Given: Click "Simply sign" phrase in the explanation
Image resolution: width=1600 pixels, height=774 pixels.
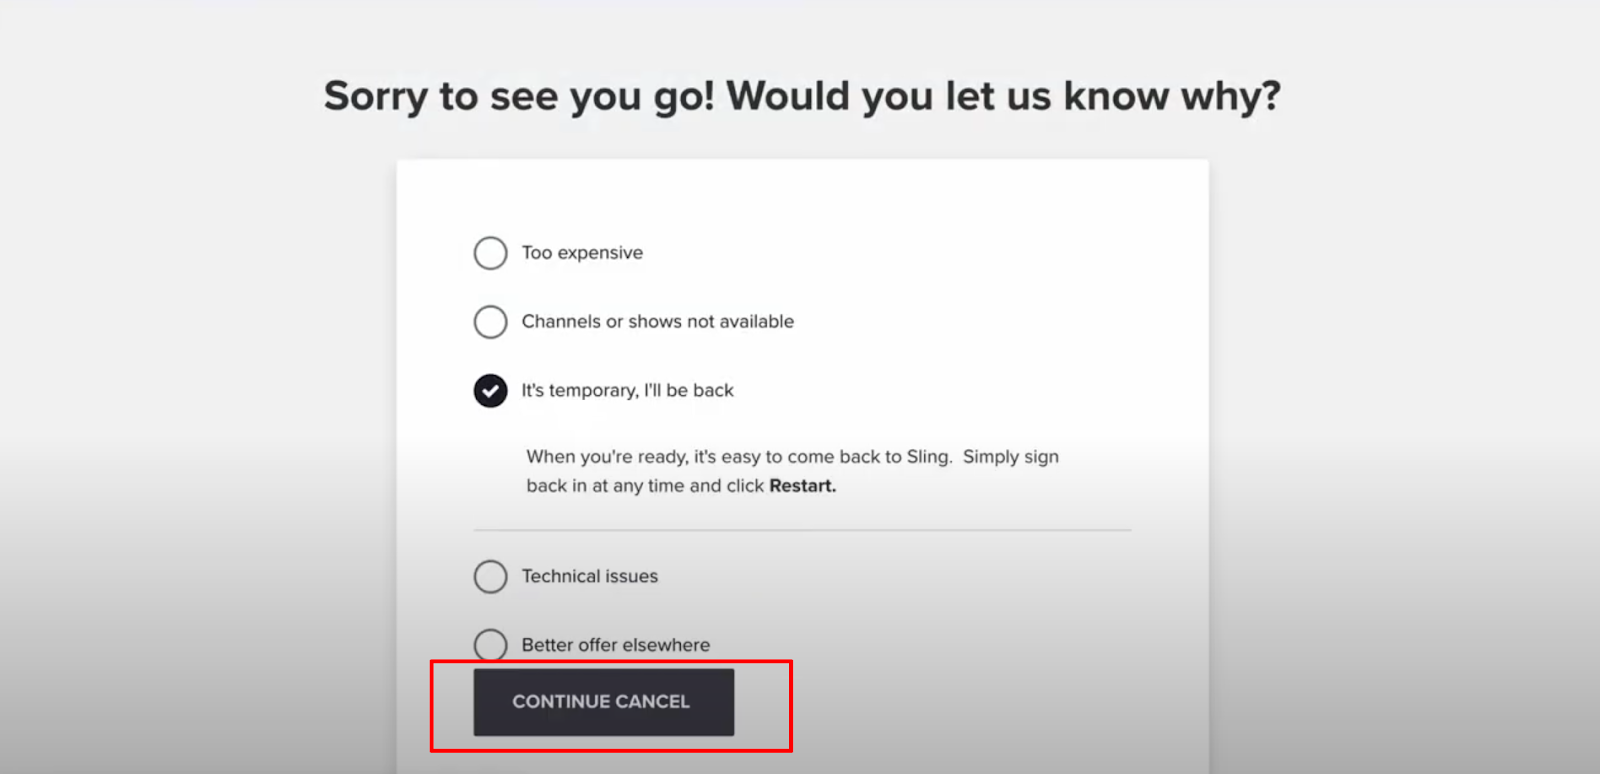Looking at the screenshot, I should [x=1010, y=457].
